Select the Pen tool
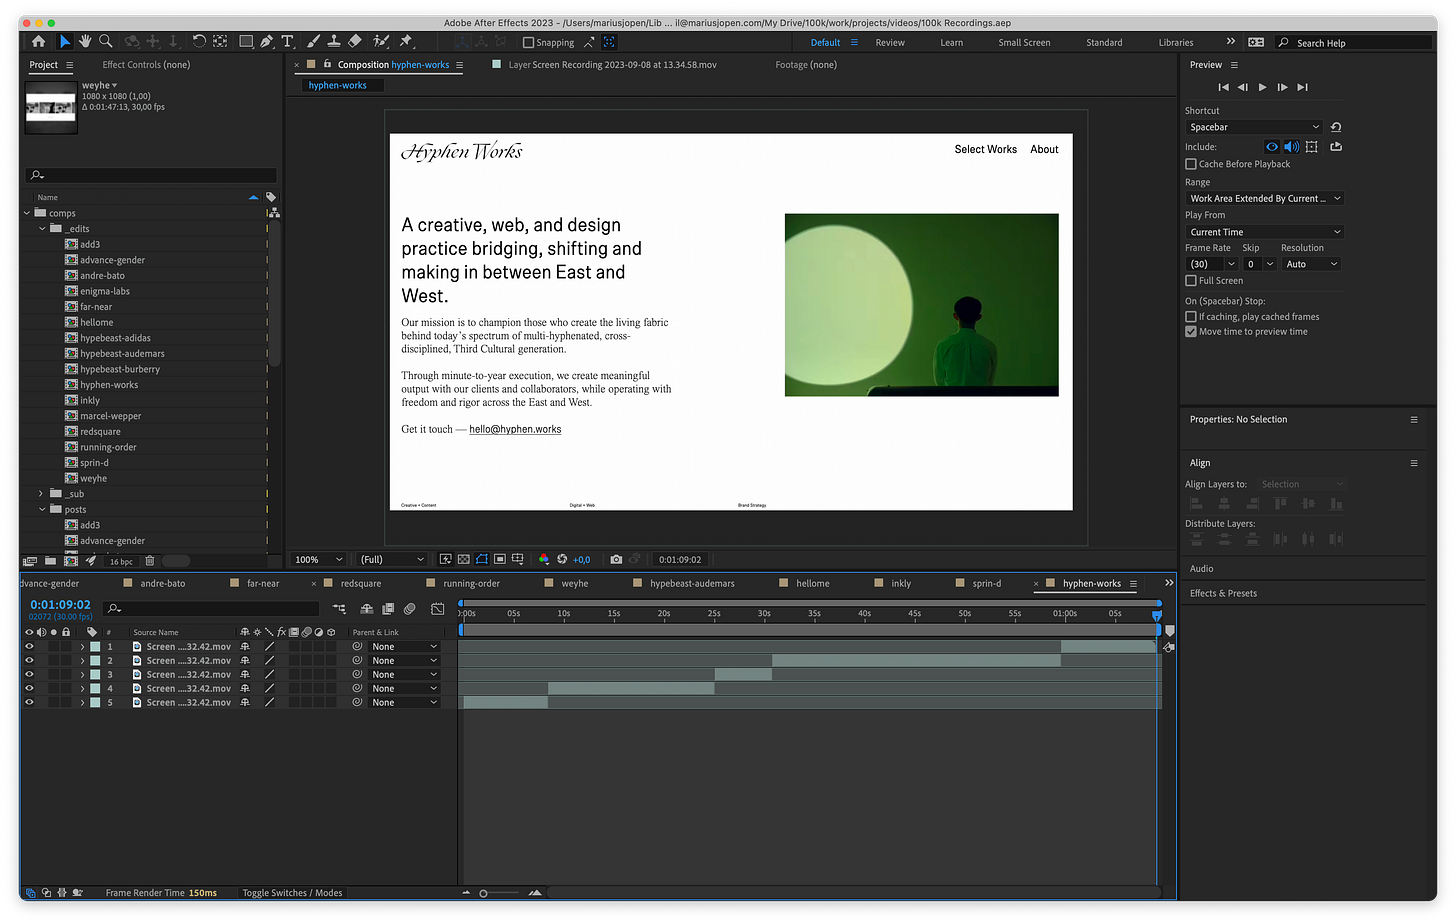 point(266,41)
